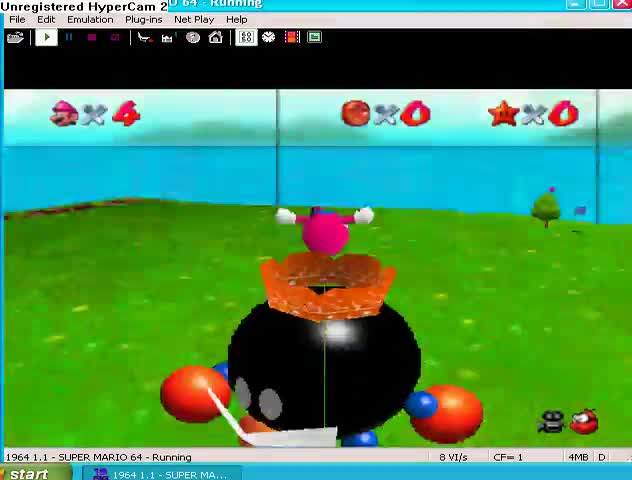632x480 pixels.
Task: Click the factory-shaped toolbar icon
Action: (x=167, y=38)
